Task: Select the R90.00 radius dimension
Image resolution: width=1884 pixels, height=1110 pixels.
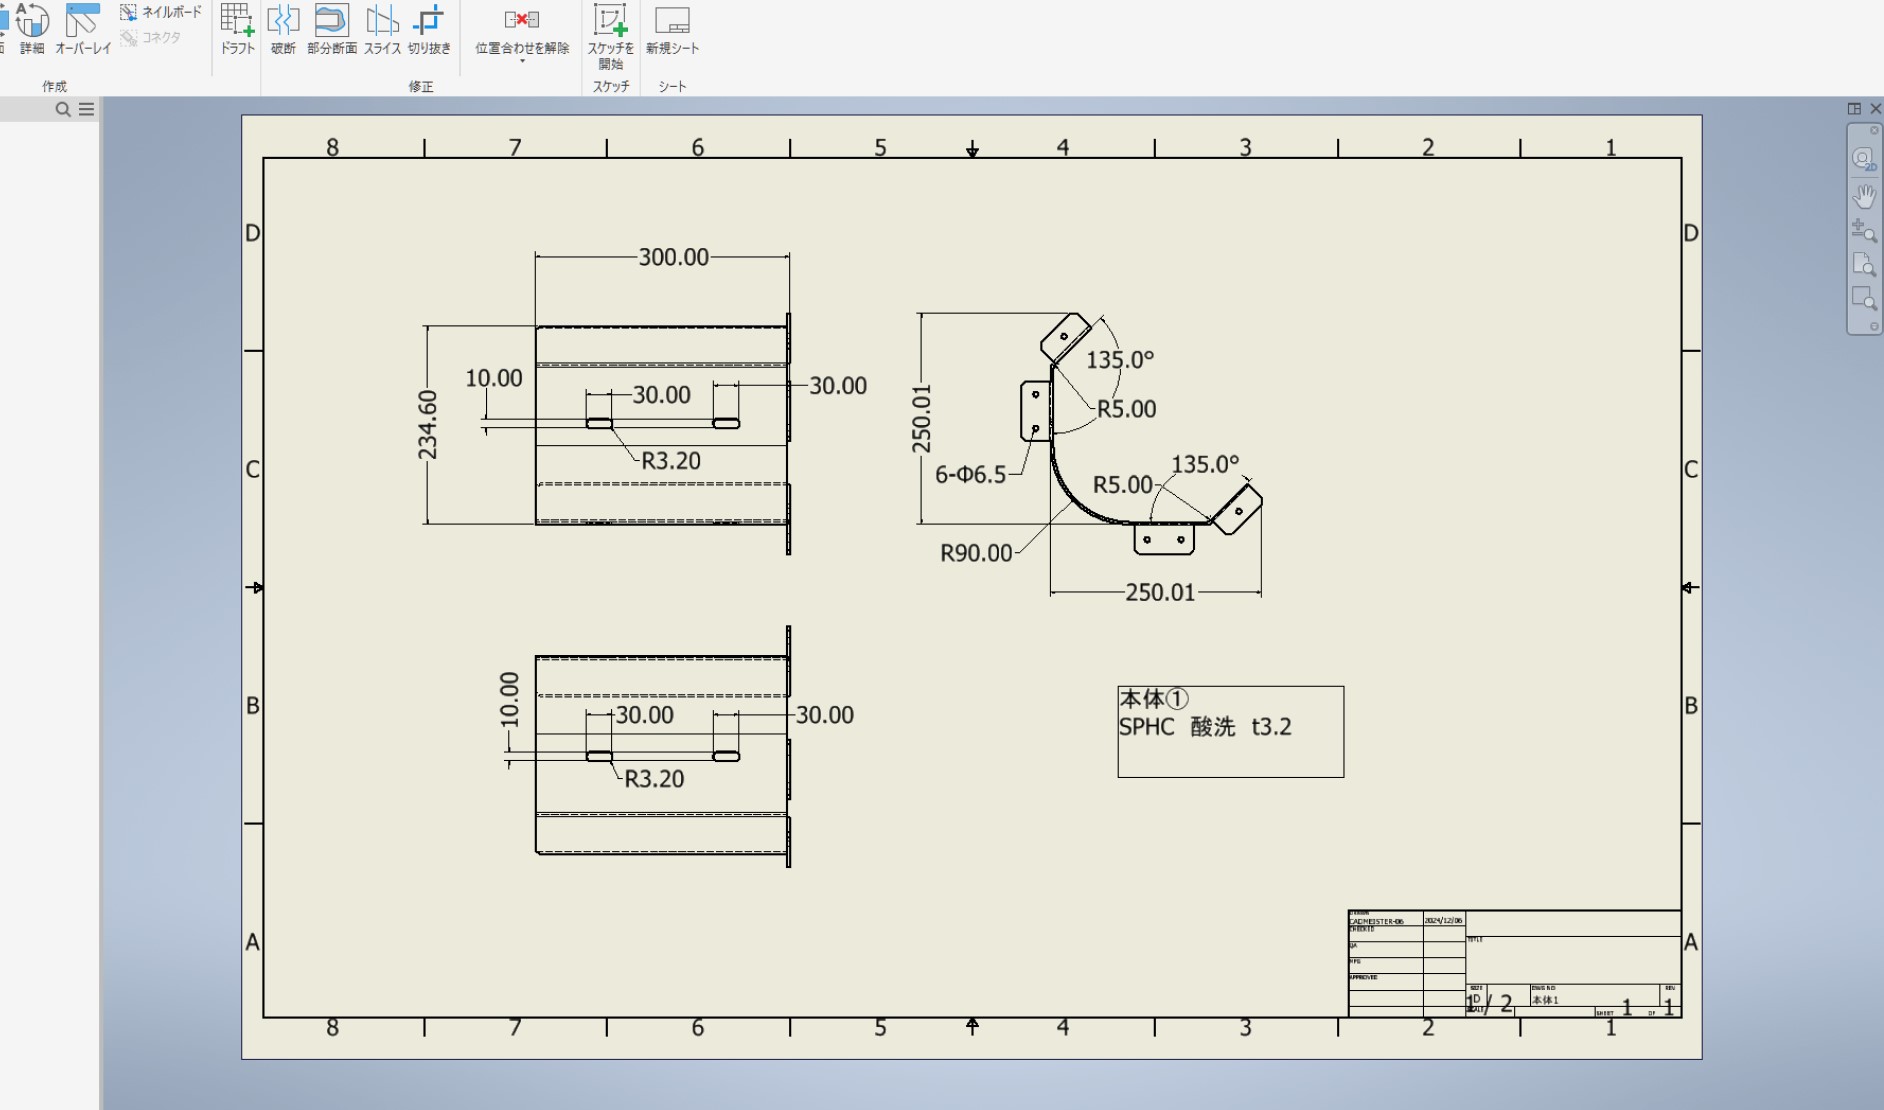Action: [x=976, y=553]
